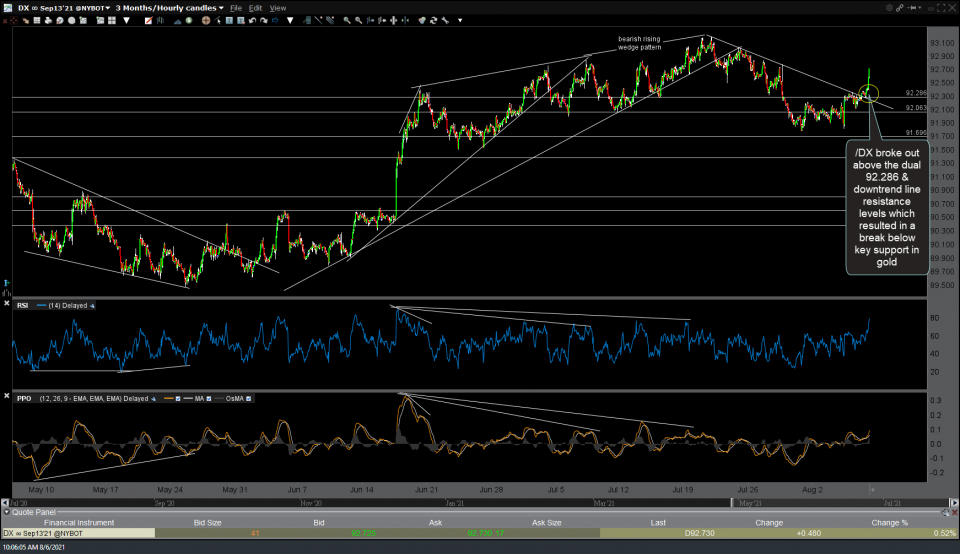
Task: Open the Quote Panel configuration wrench icon
Action: click(x=947, y=512)
